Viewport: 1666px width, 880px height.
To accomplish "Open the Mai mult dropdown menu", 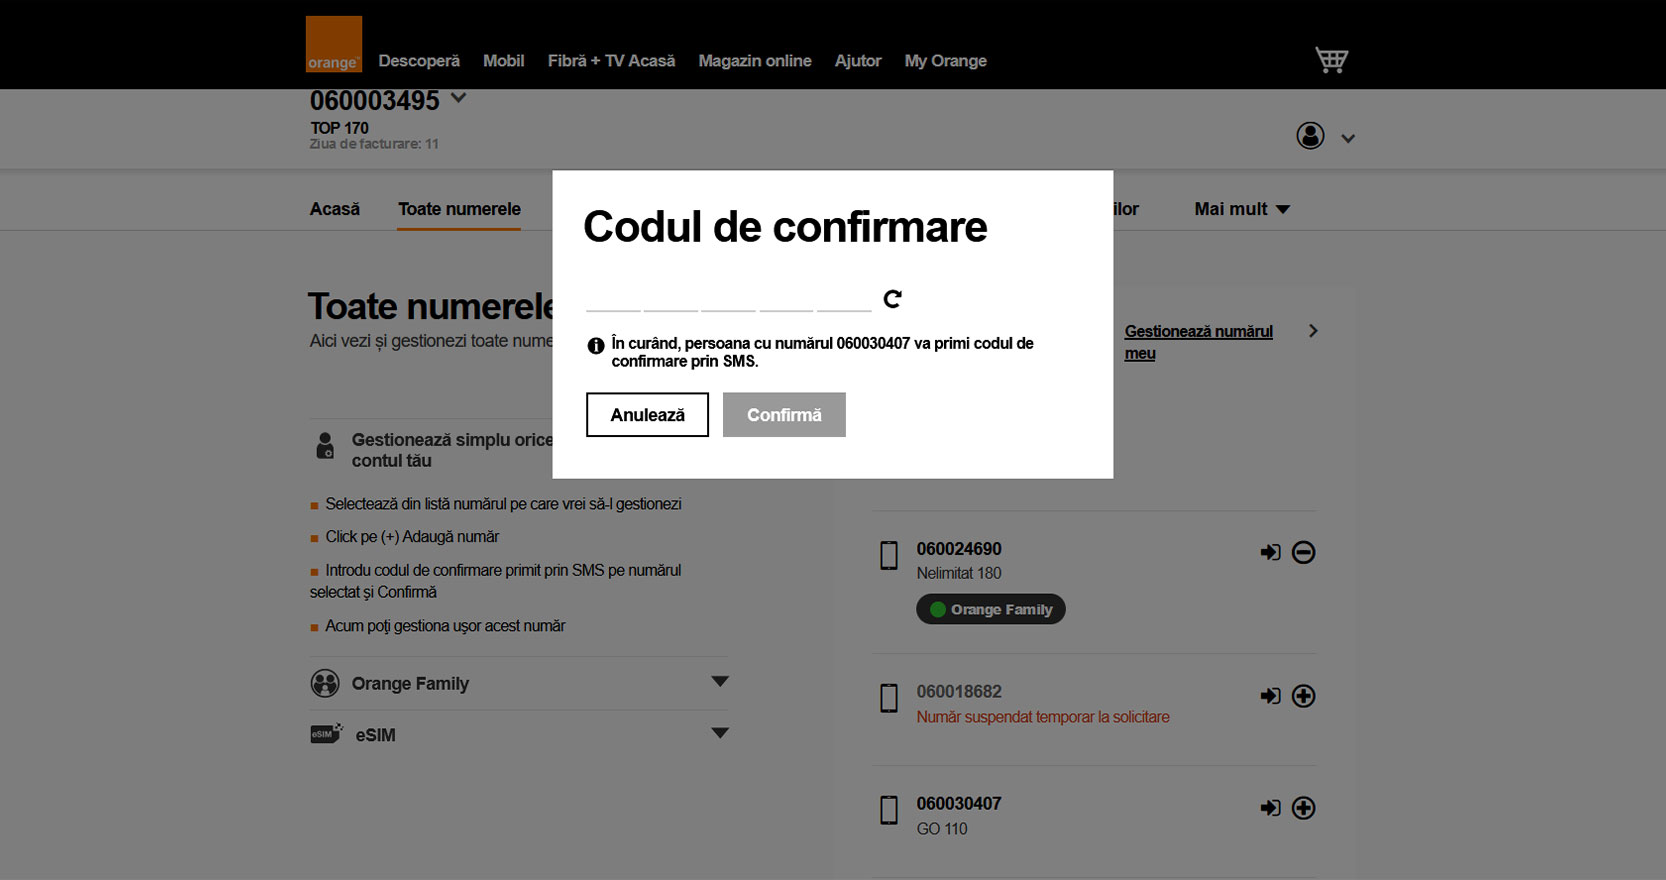I will (1241, 209).
